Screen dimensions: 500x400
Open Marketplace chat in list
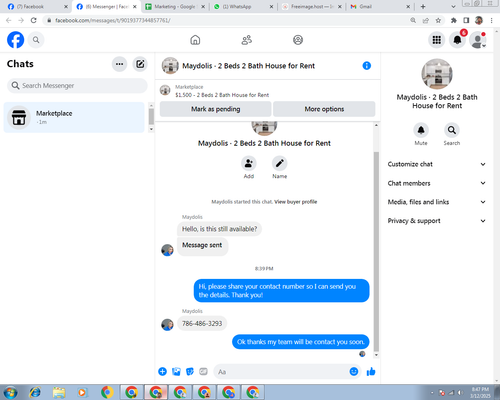point(74,117)
